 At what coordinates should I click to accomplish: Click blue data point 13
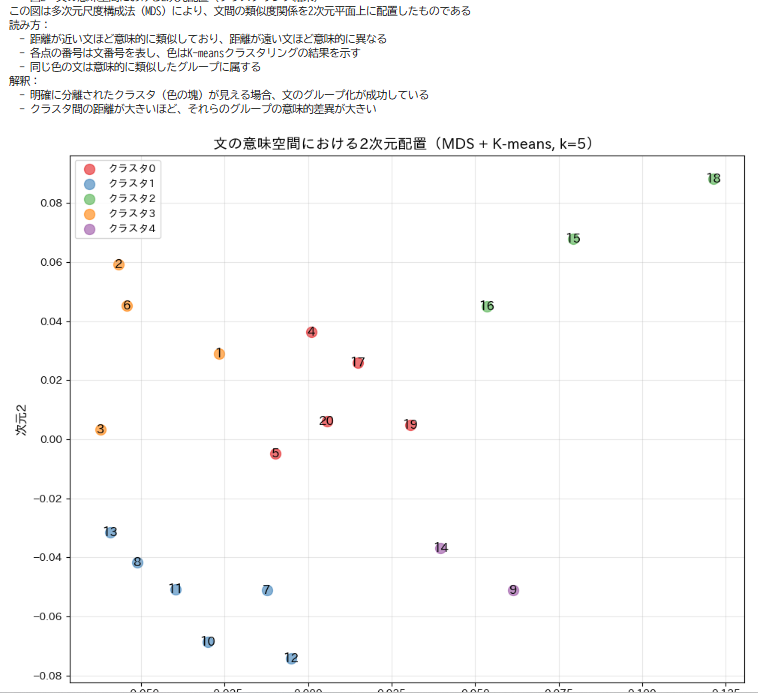pos(111,532)
